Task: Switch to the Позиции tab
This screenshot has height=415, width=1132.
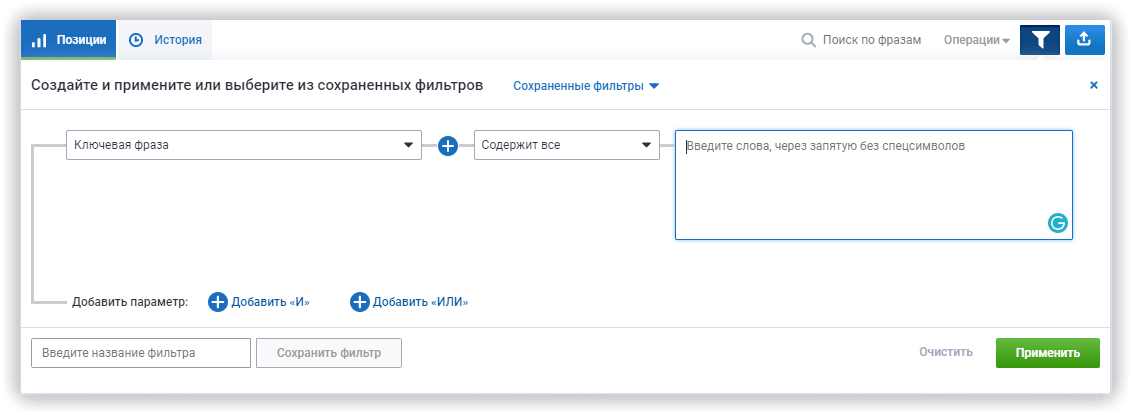Action: [x=69, y=40]
